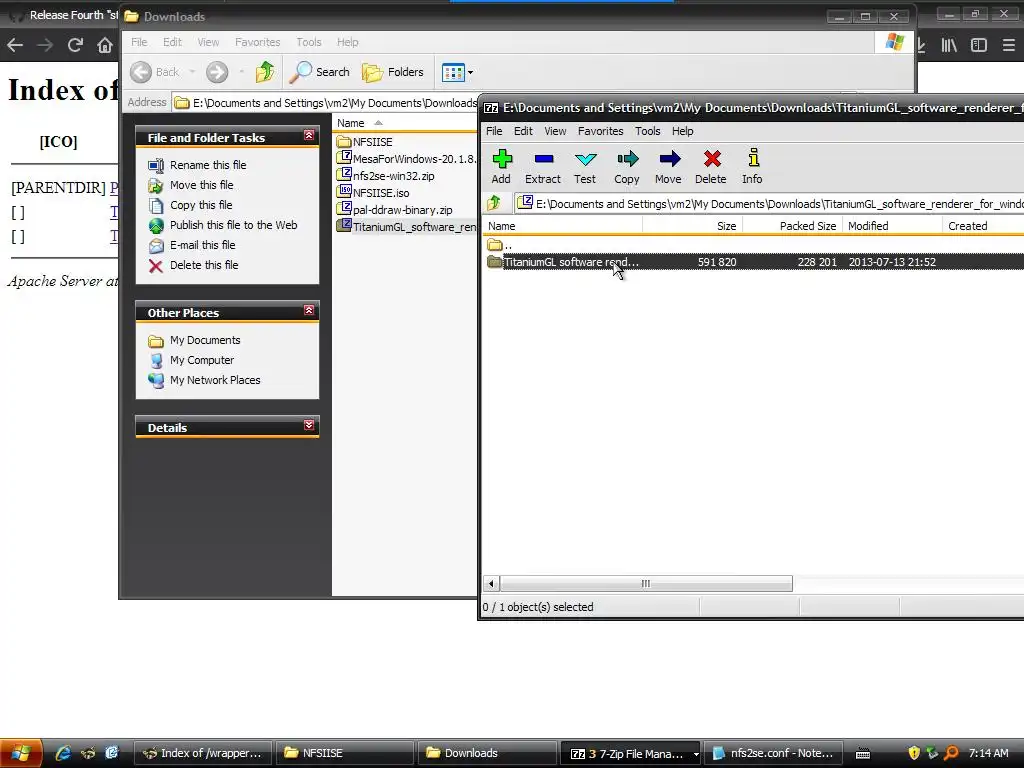The image size is (1024, 768).
Task: Click the Copy toolbar icon in 7-Zip
Action: click(x=626, y=167)
